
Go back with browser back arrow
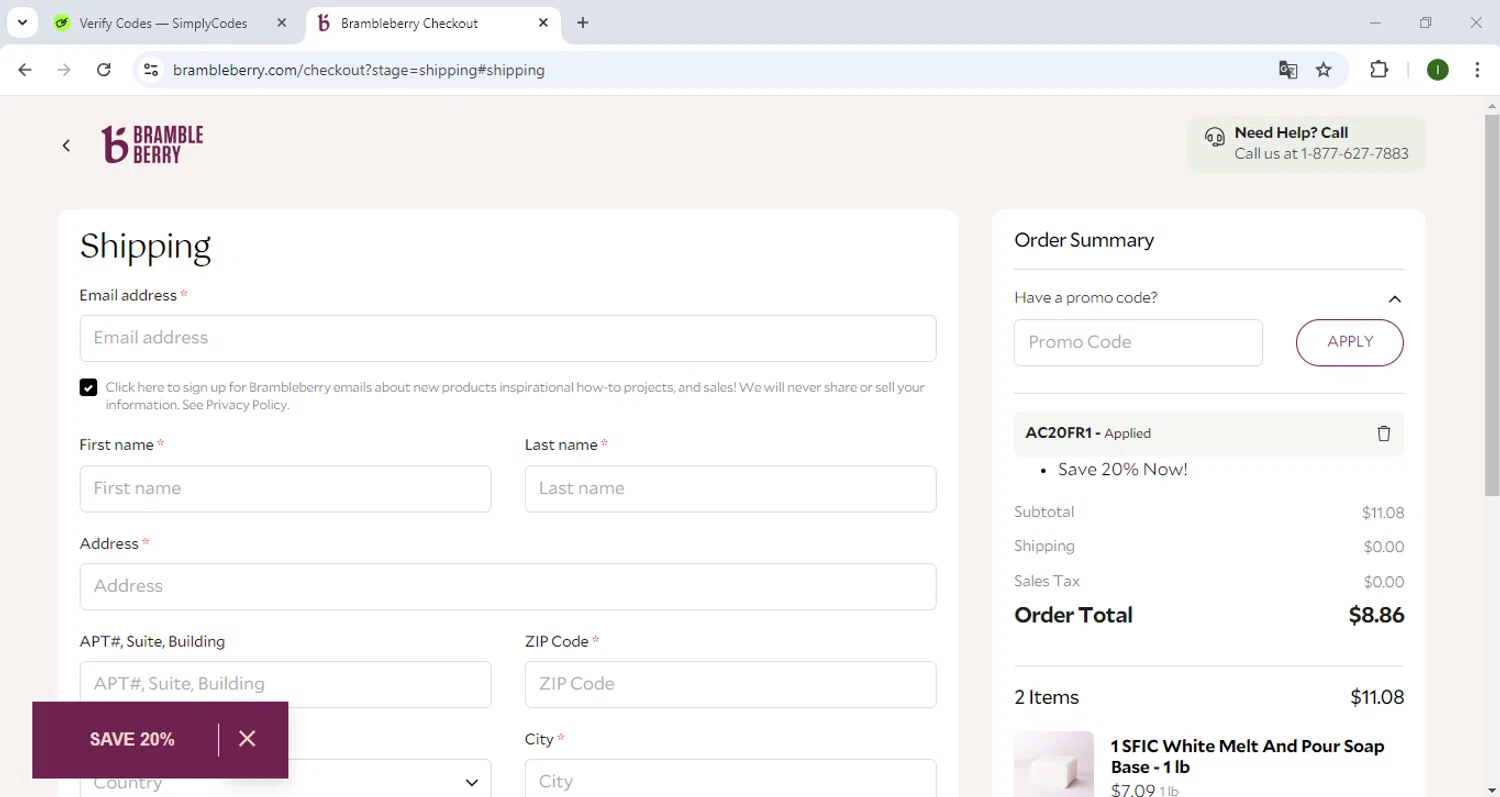click(25, 70)
